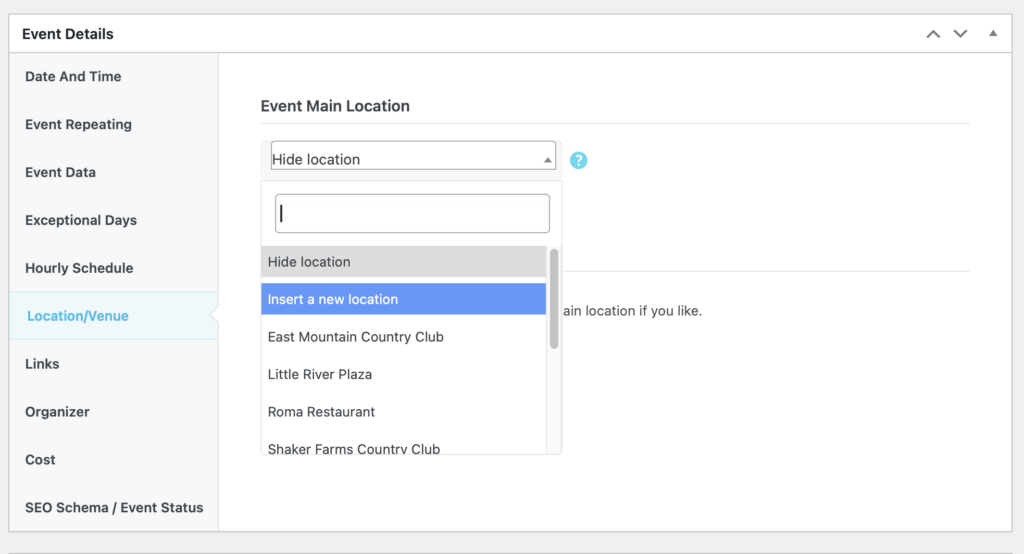Switch to Event Repeating tab
Image resolution: width=1024 pixels, height=554 pixels.
pyautogui.click(x=78, y=125)
